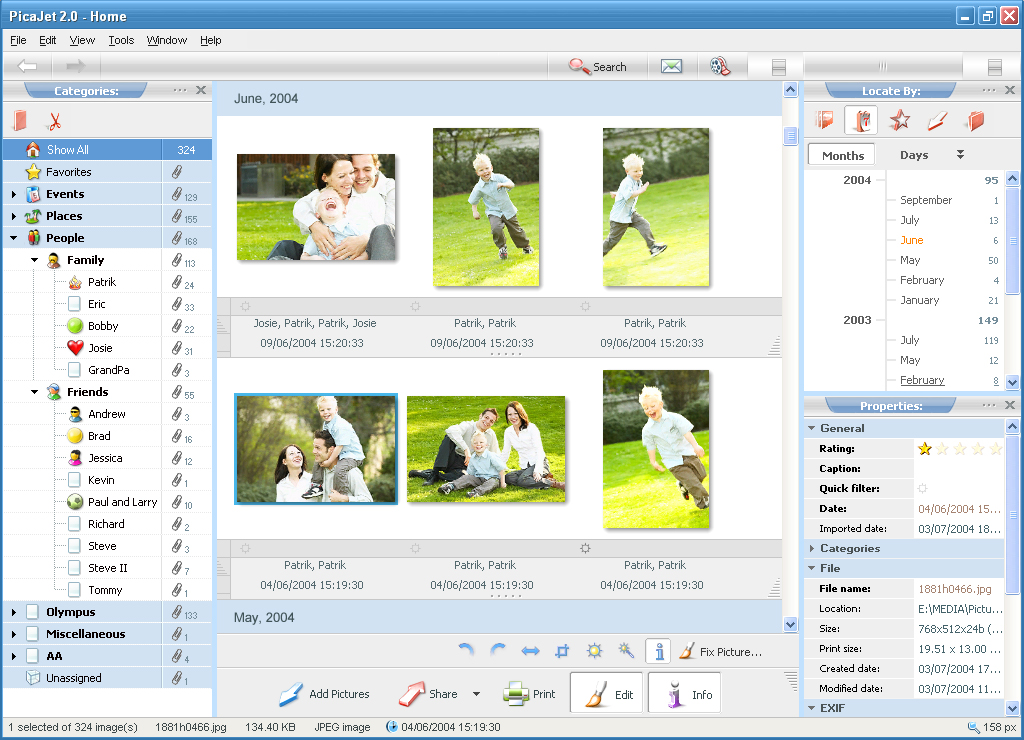Click the back navigation arrow

pyautogui.click(x=27, y=66)
